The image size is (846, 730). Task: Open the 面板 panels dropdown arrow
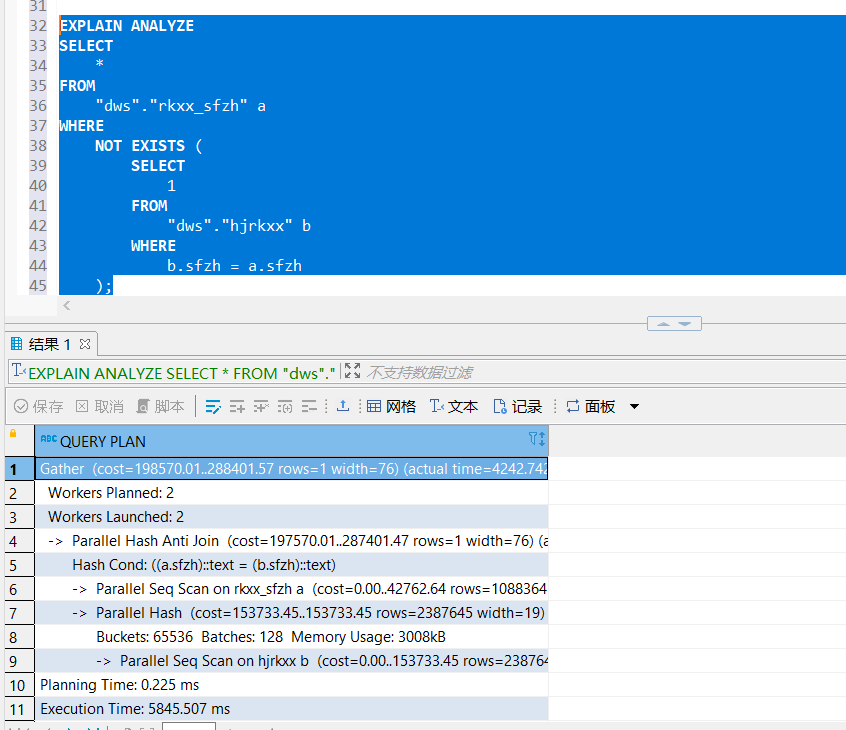(634, 407)
